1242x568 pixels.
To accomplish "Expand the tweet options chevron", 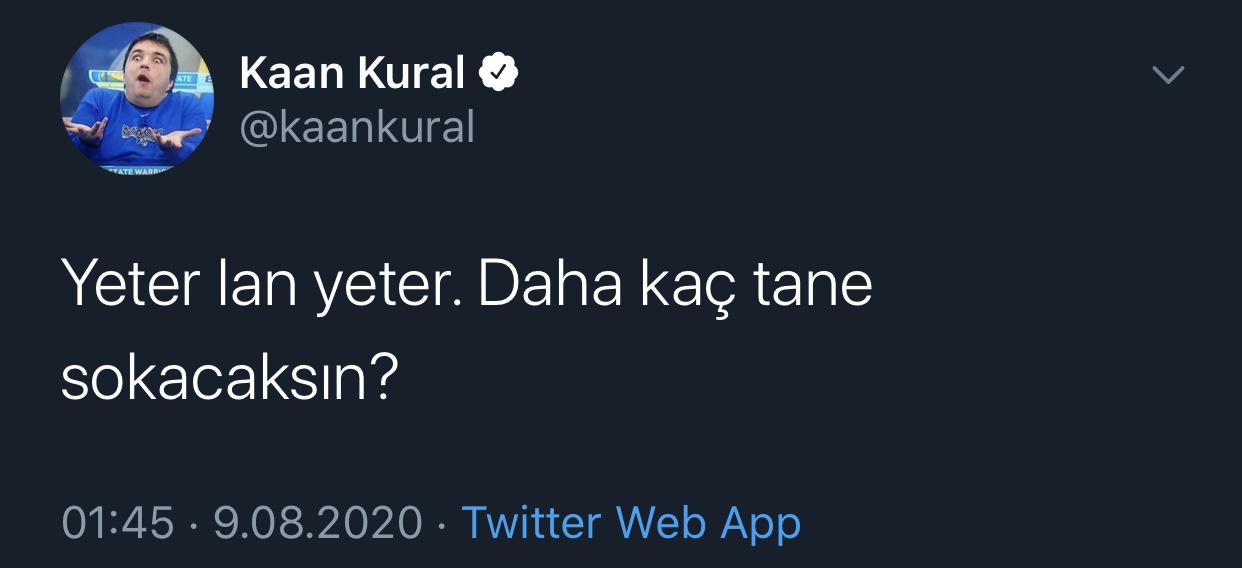I will click(x=1167, y=75).
